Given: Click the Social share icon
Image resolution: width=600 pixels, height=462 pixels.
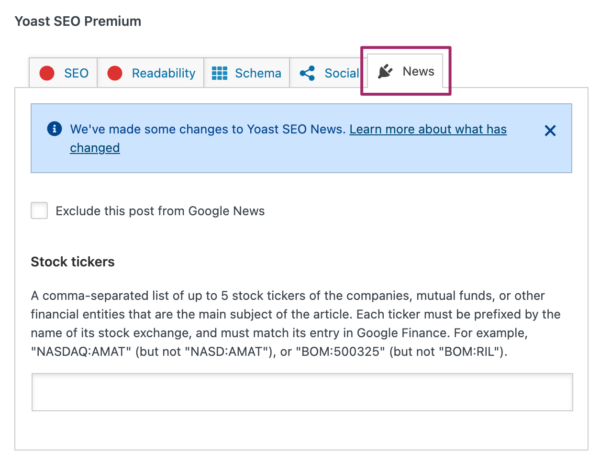Looking at the screenshot, I should (307, 73).
